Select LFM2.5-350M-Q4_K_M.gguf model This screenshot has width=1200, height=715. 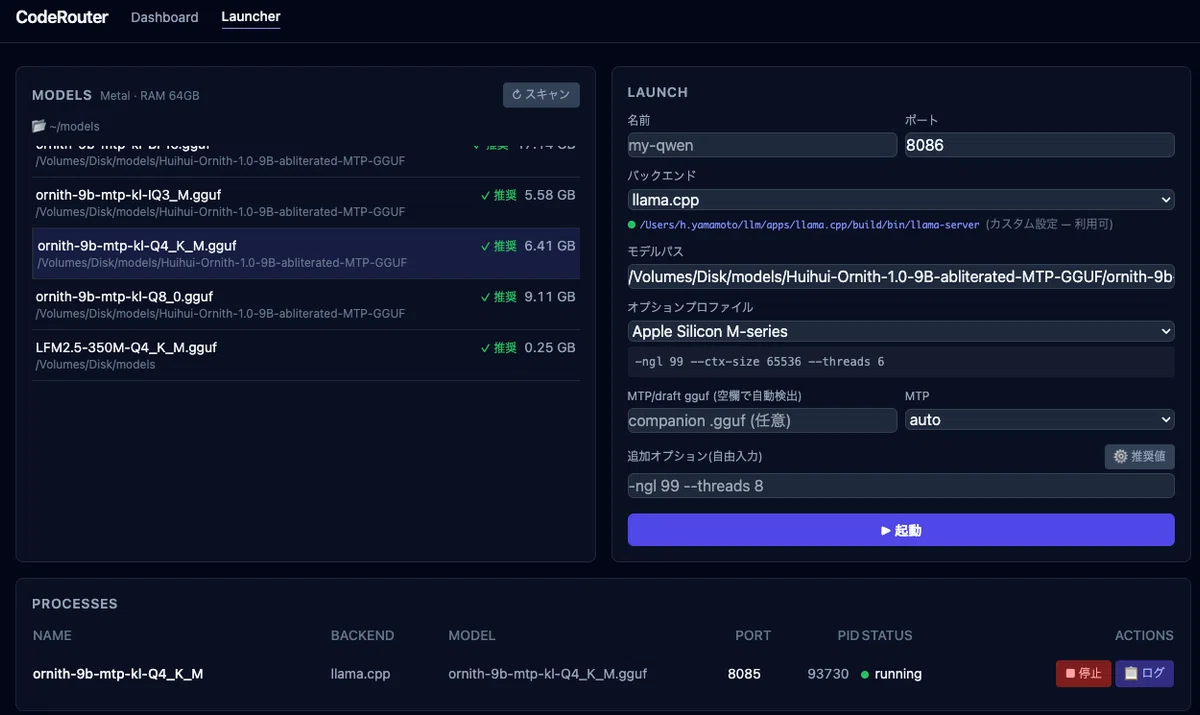pyautogui.click(x=306, y=356)
